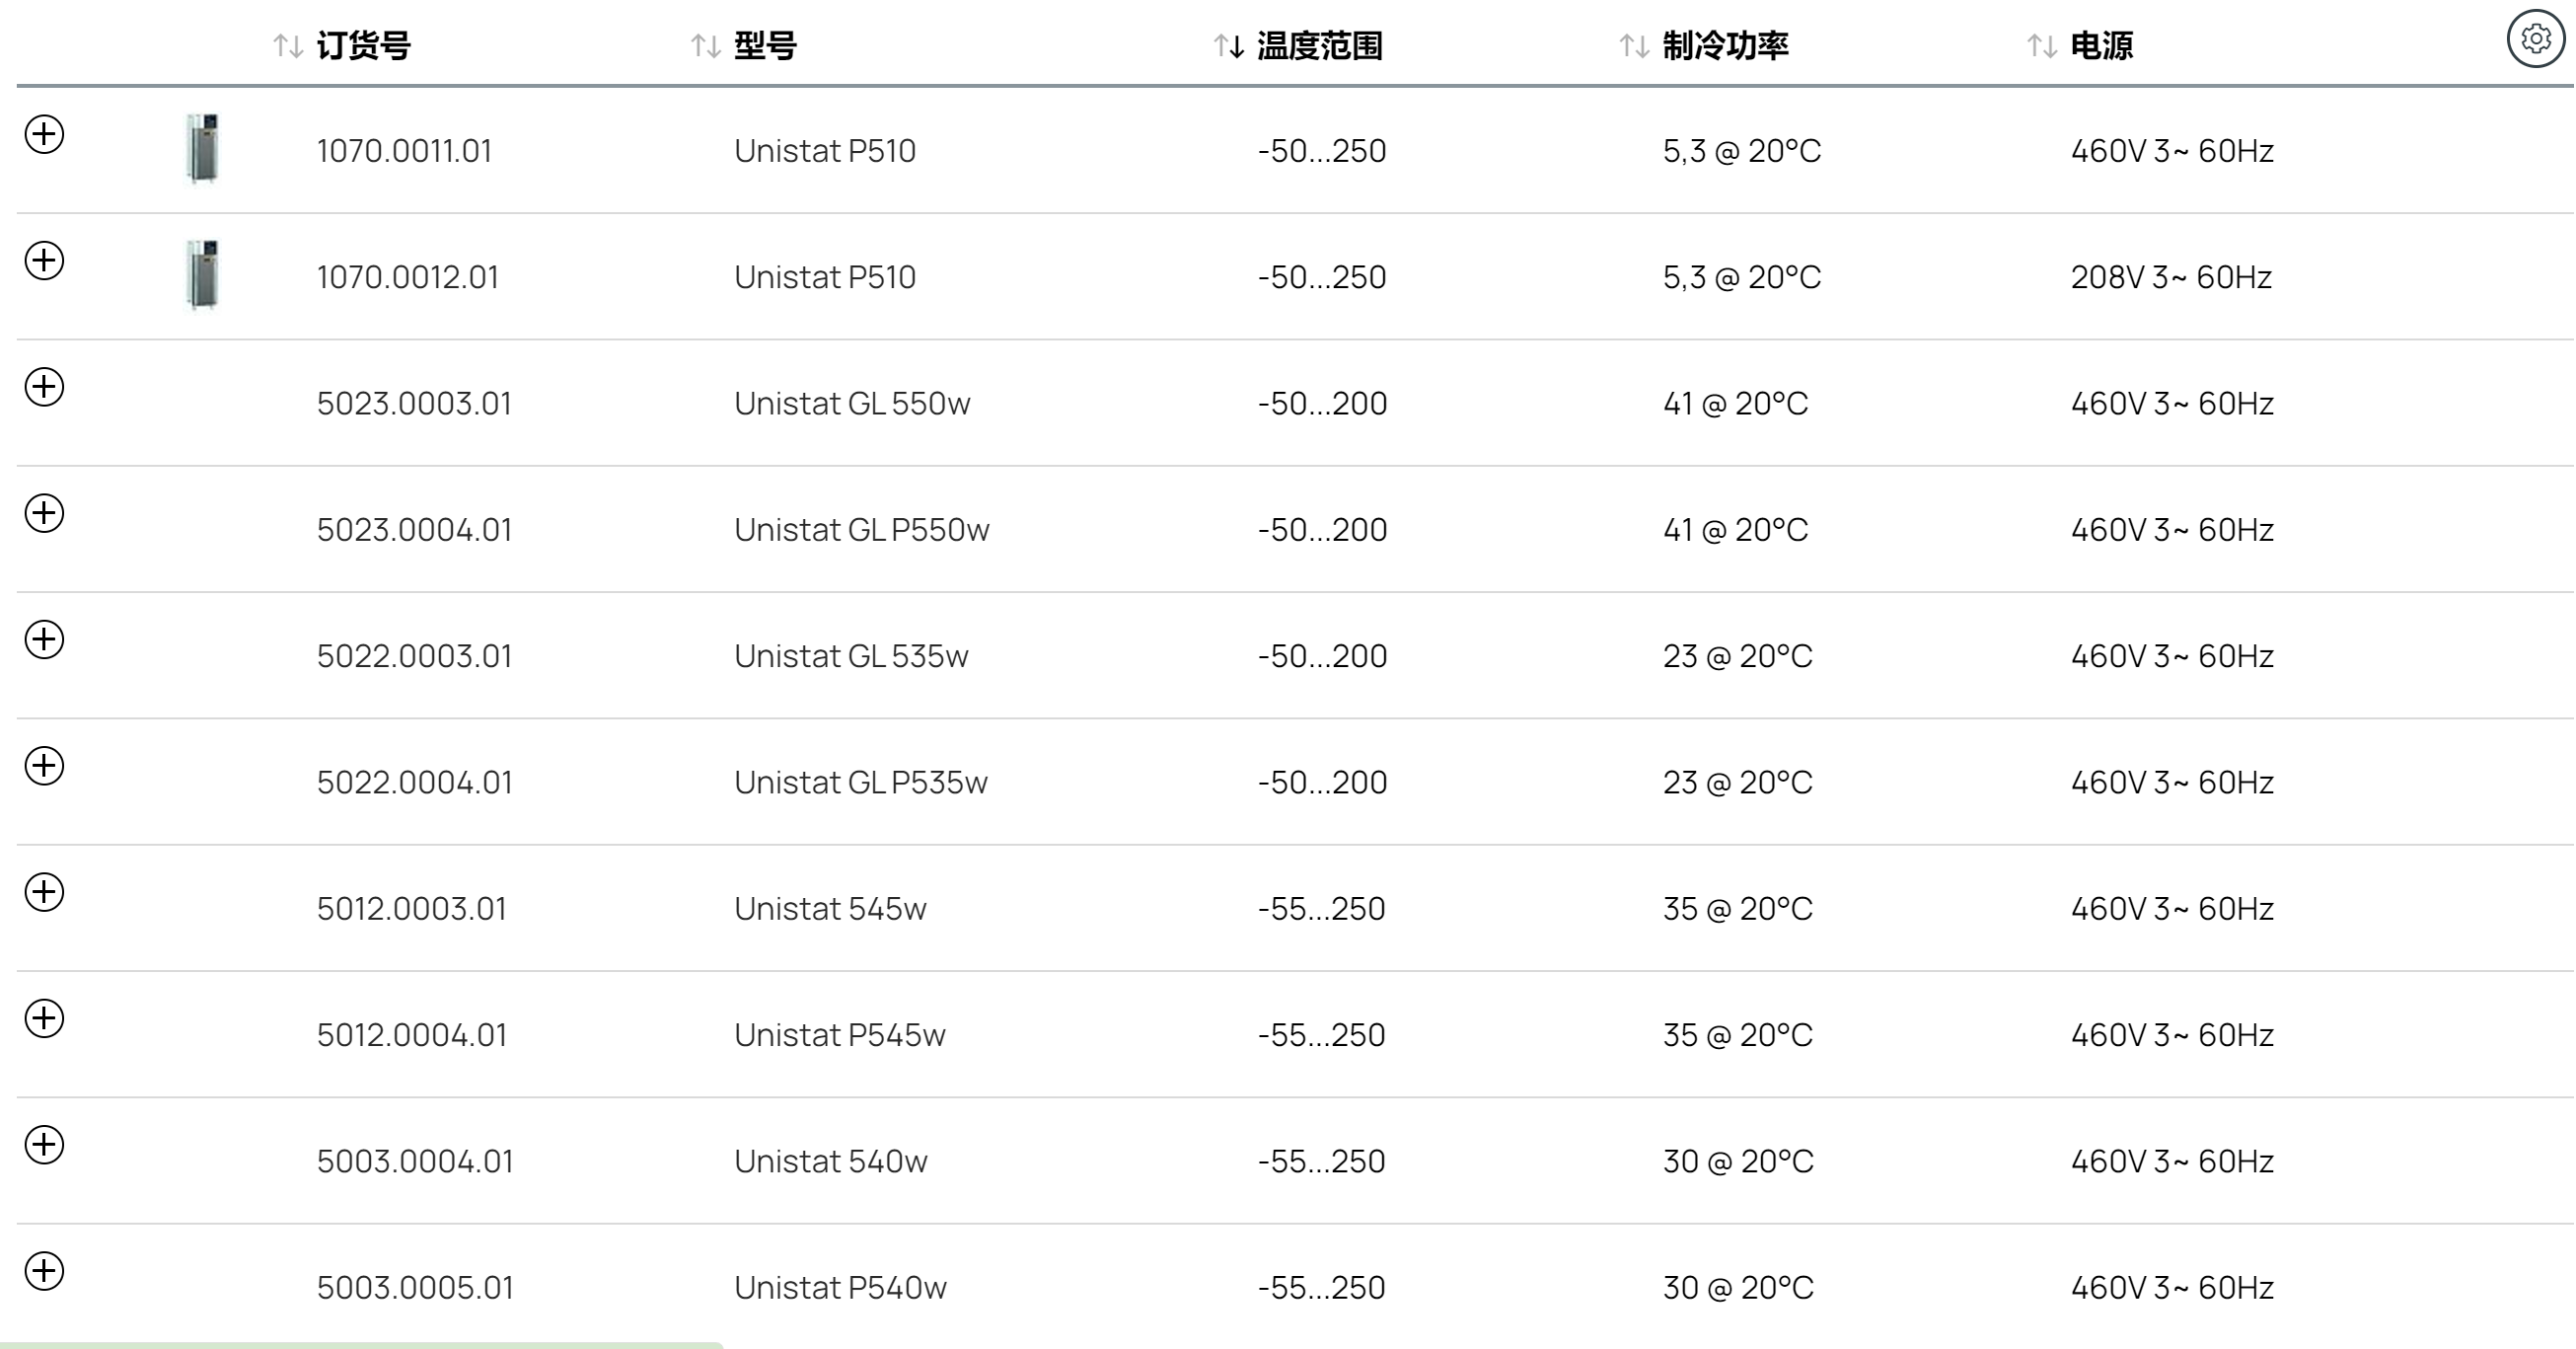
Task: Open order number 5012.0004.01
Action: click(412, 1035)
